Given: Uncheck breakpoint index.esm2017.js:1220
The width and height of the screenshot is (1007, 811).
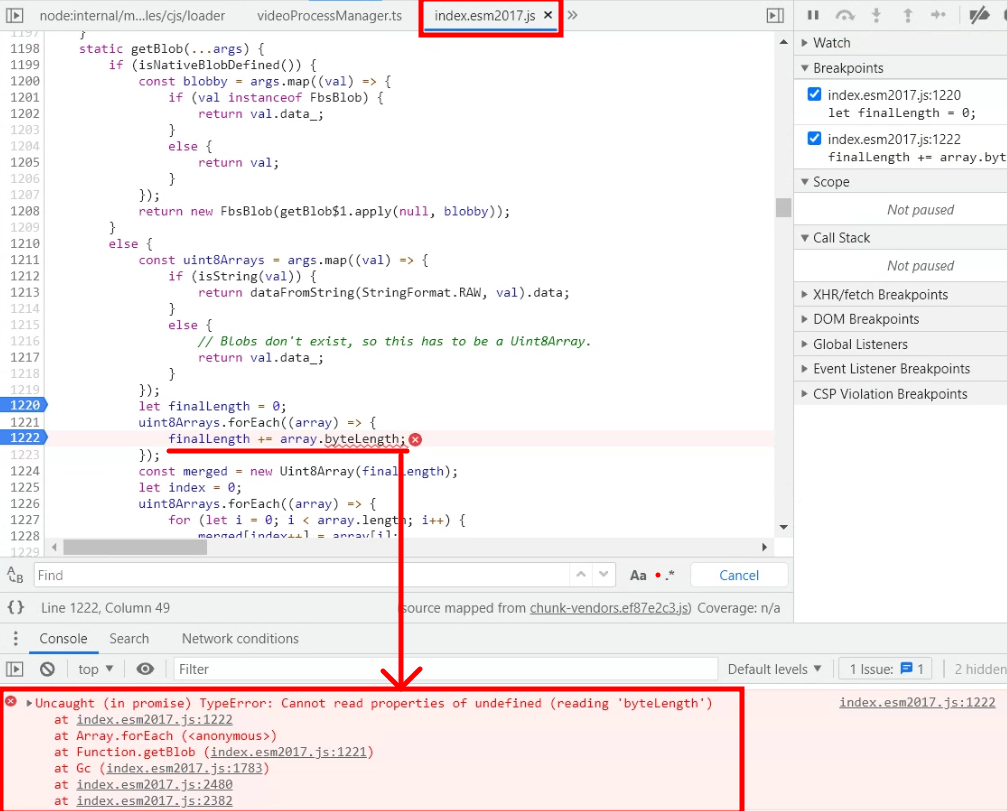Looking at the screenshot, I should (814, 94).
